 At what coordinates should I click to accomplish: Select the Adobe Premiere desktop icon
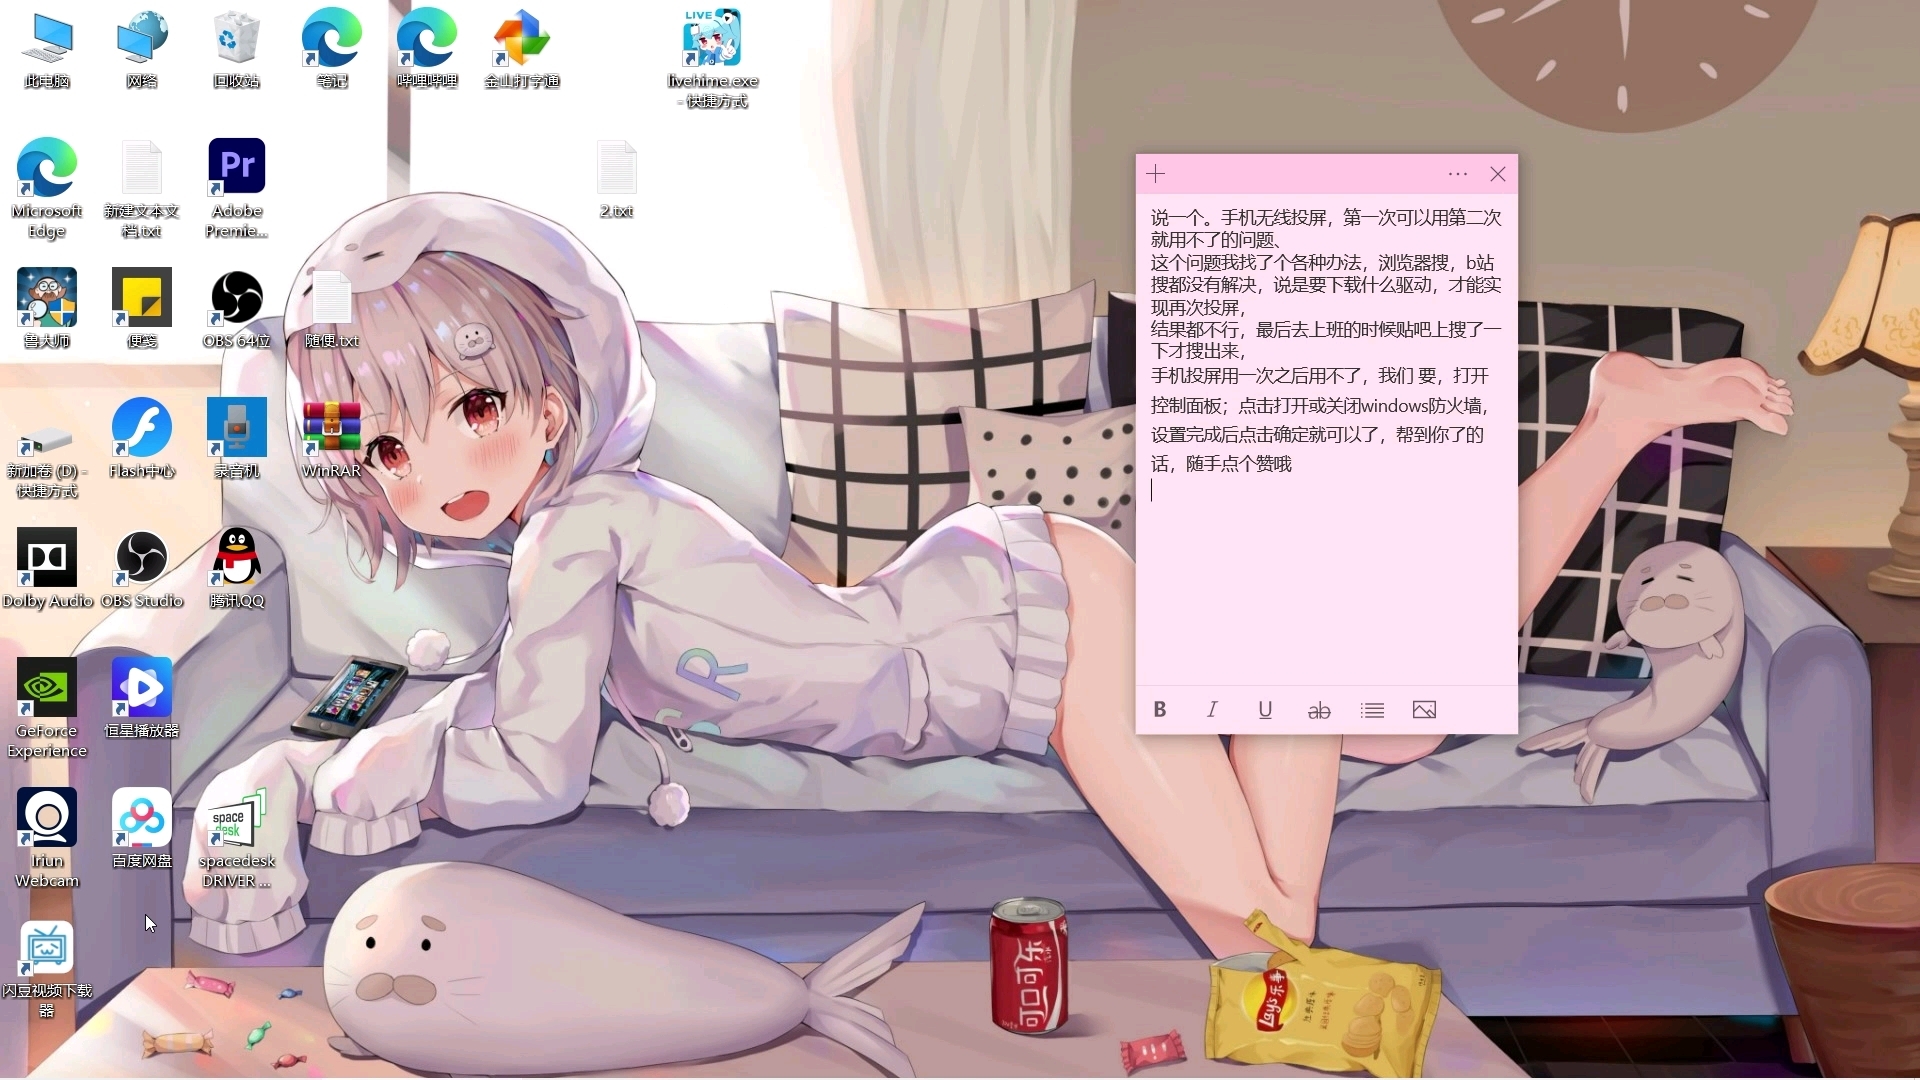click(x=237, y=167)
